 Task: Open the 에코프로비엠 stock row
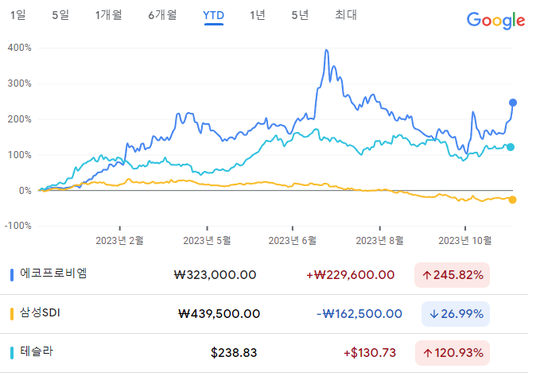click(264, 275)
